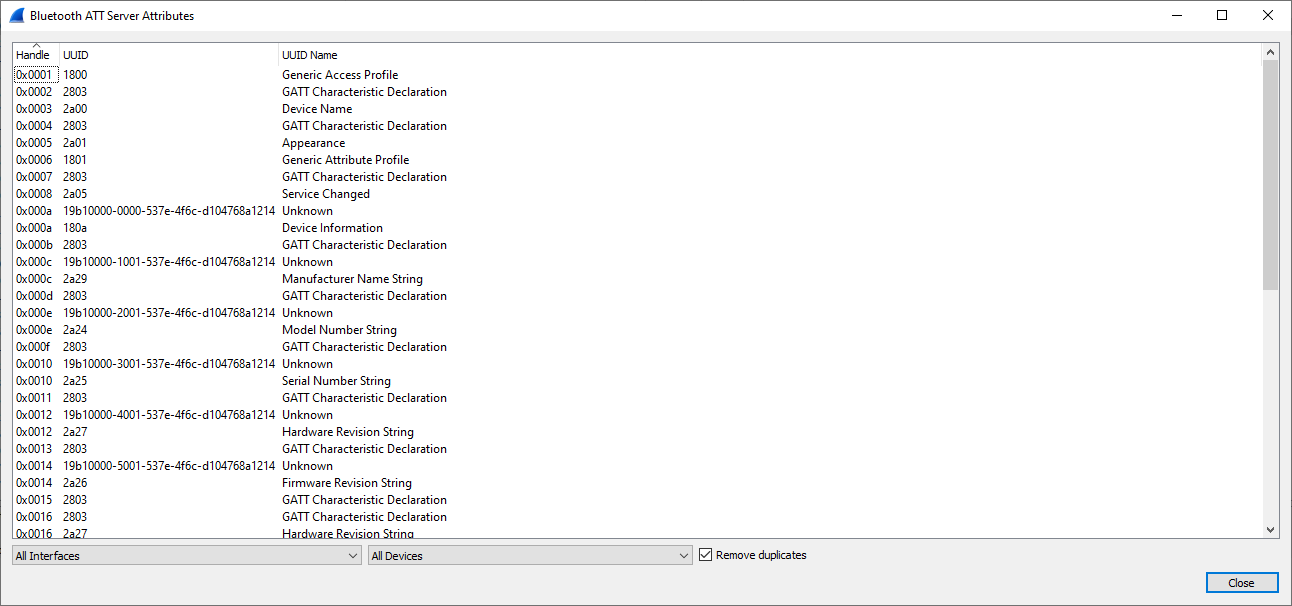The height and width of the screenshot is (606, 1292).
Task: Select the Generic Access Profile row
Action: tap(638, 75)
